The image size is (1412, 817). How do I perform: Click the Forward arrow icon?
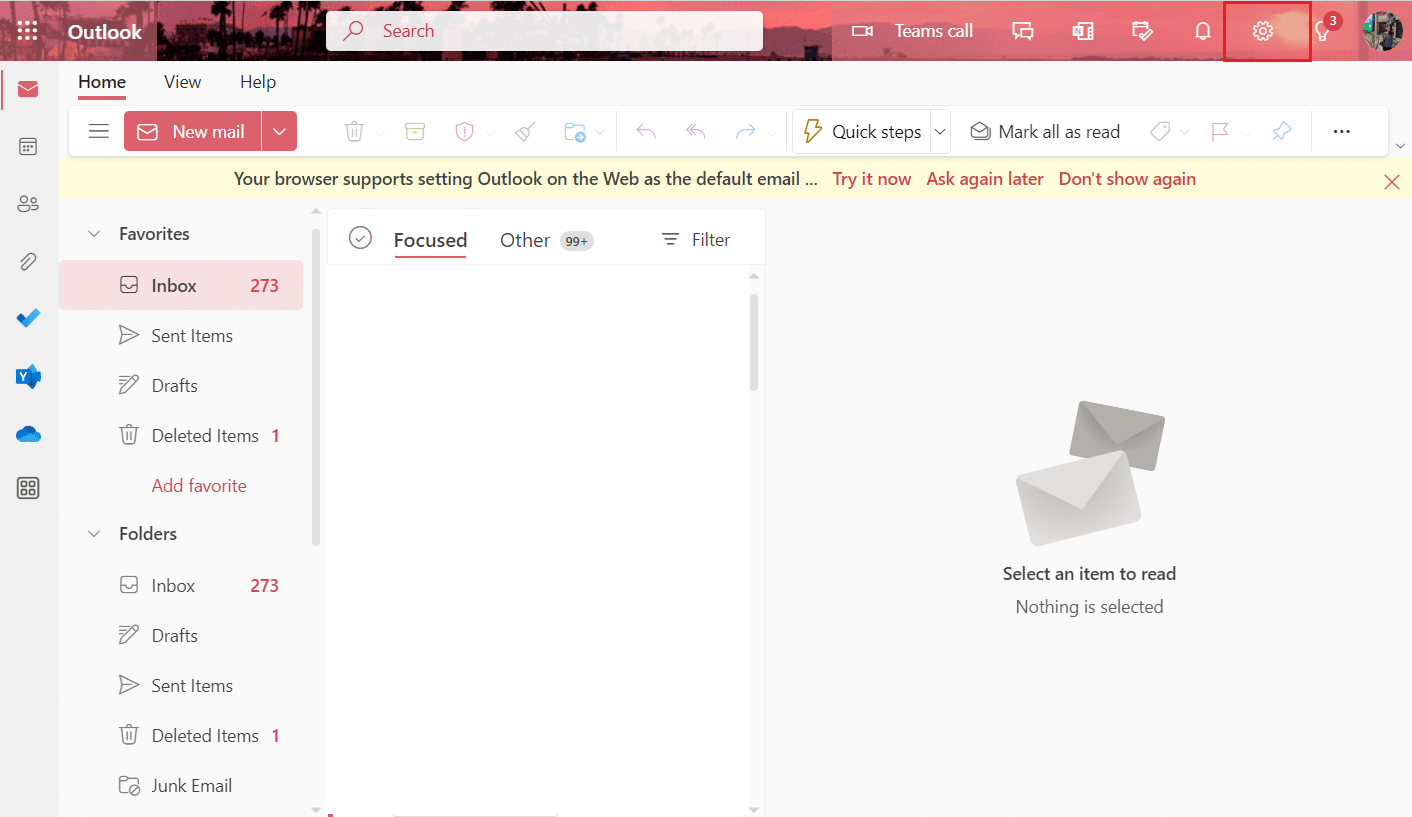pos(745,131)
